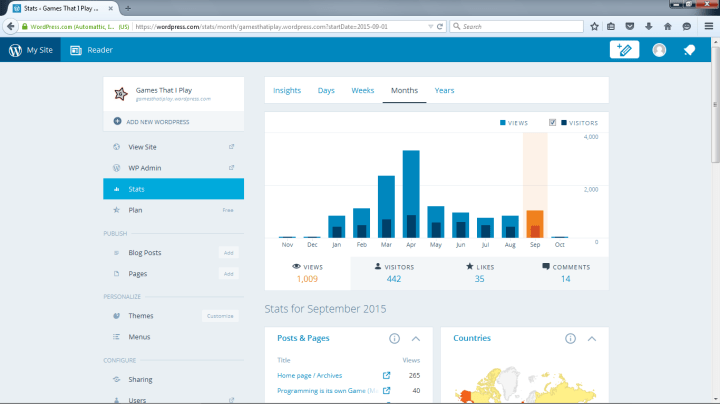Screen dimensions: 720x404
Task: Select the Visitors stat tab showing 442
Action: click(394, 273)
